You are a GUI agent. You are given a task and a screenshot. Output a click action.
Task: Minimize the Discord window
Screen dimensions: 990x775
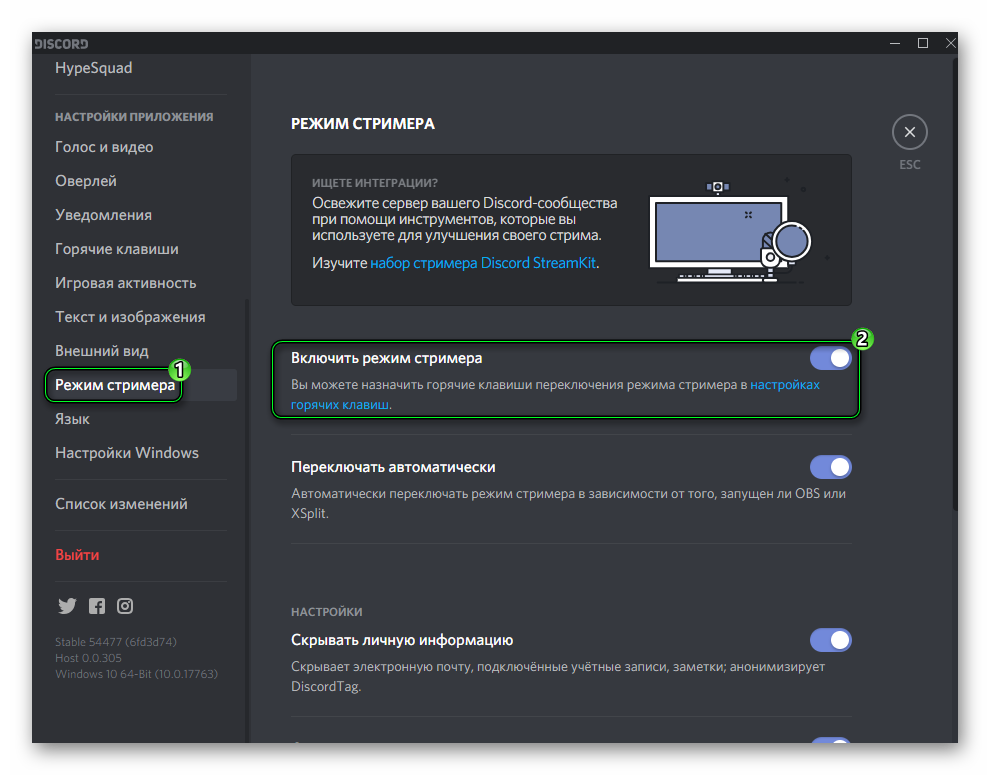tap(895, 43)
